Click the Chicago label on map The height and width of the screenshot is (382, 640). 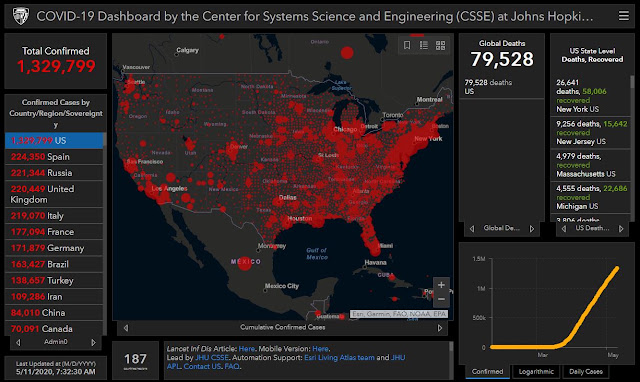tap(345, 129)
